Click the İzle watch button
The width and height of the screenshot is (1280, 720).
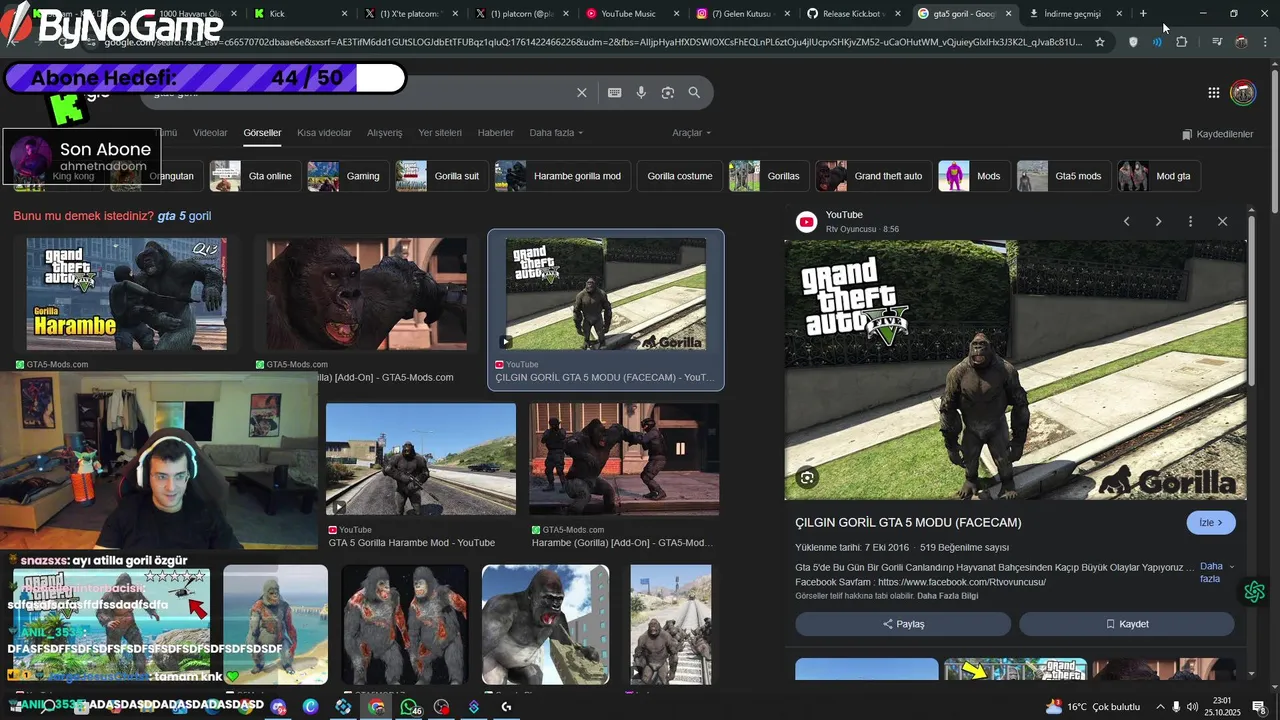click(1211, 523)
